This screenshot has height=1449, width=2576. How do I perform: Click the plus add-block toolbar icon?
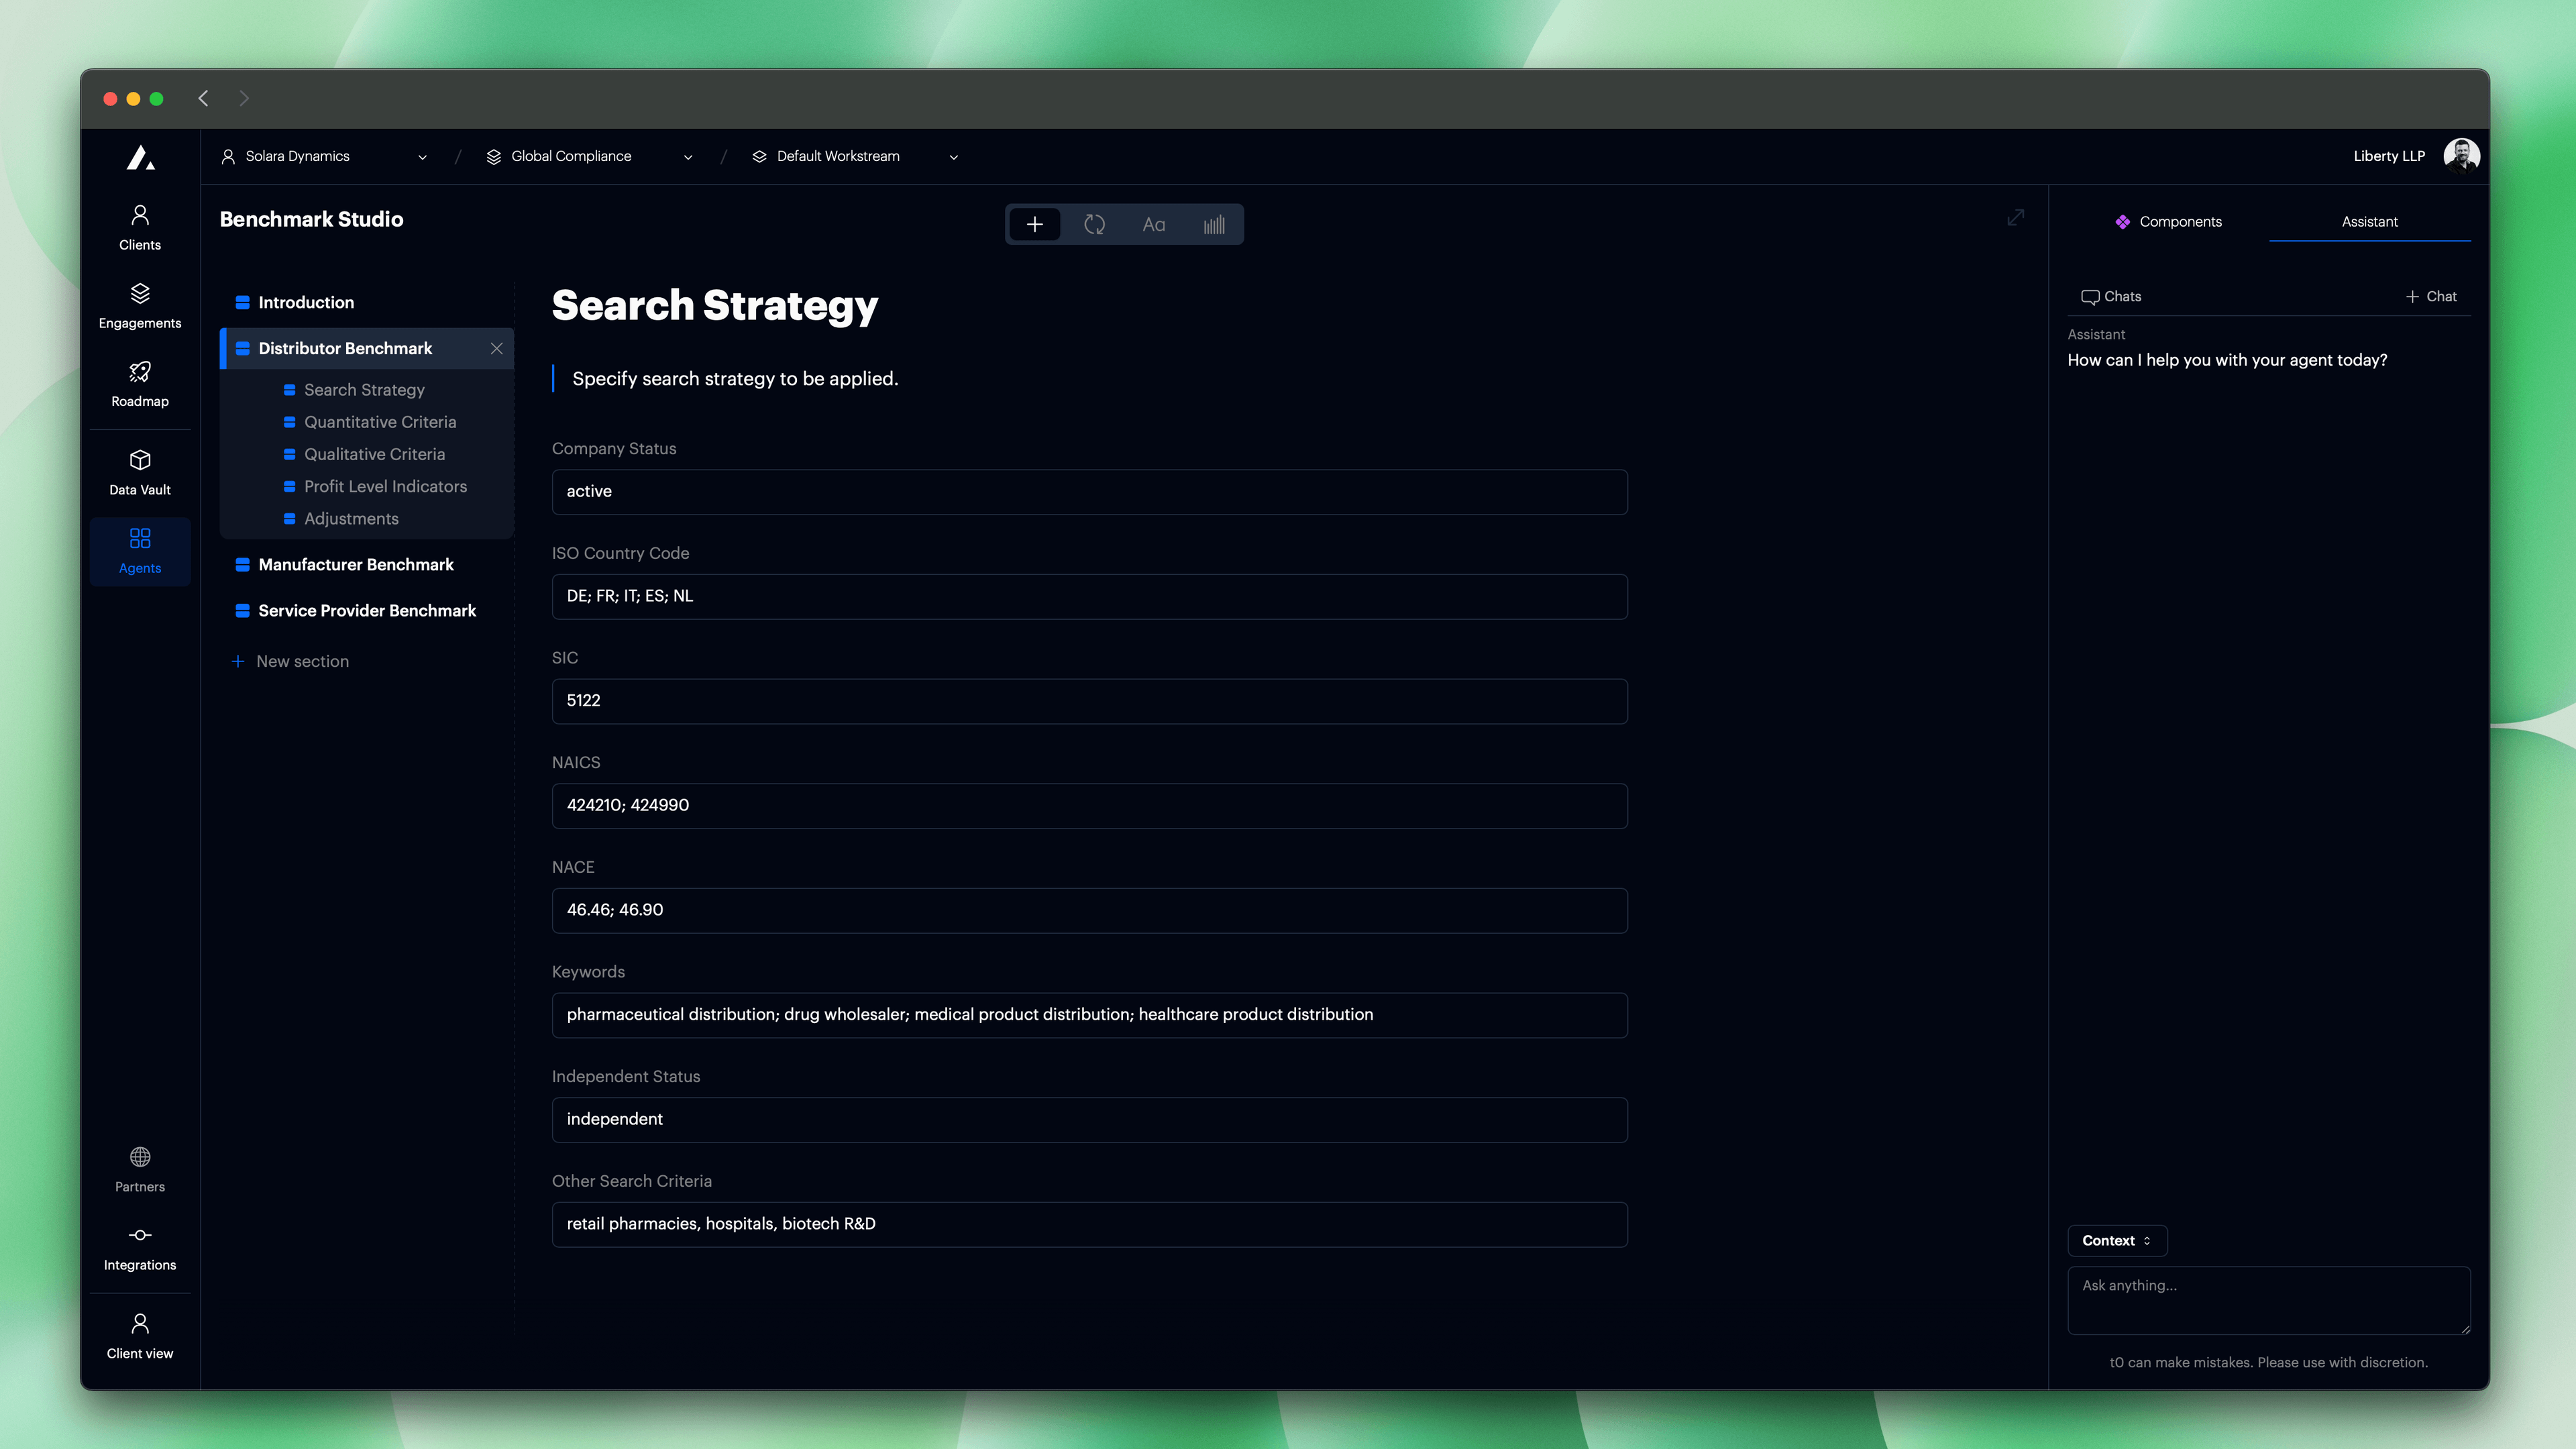pos(1035,224)
